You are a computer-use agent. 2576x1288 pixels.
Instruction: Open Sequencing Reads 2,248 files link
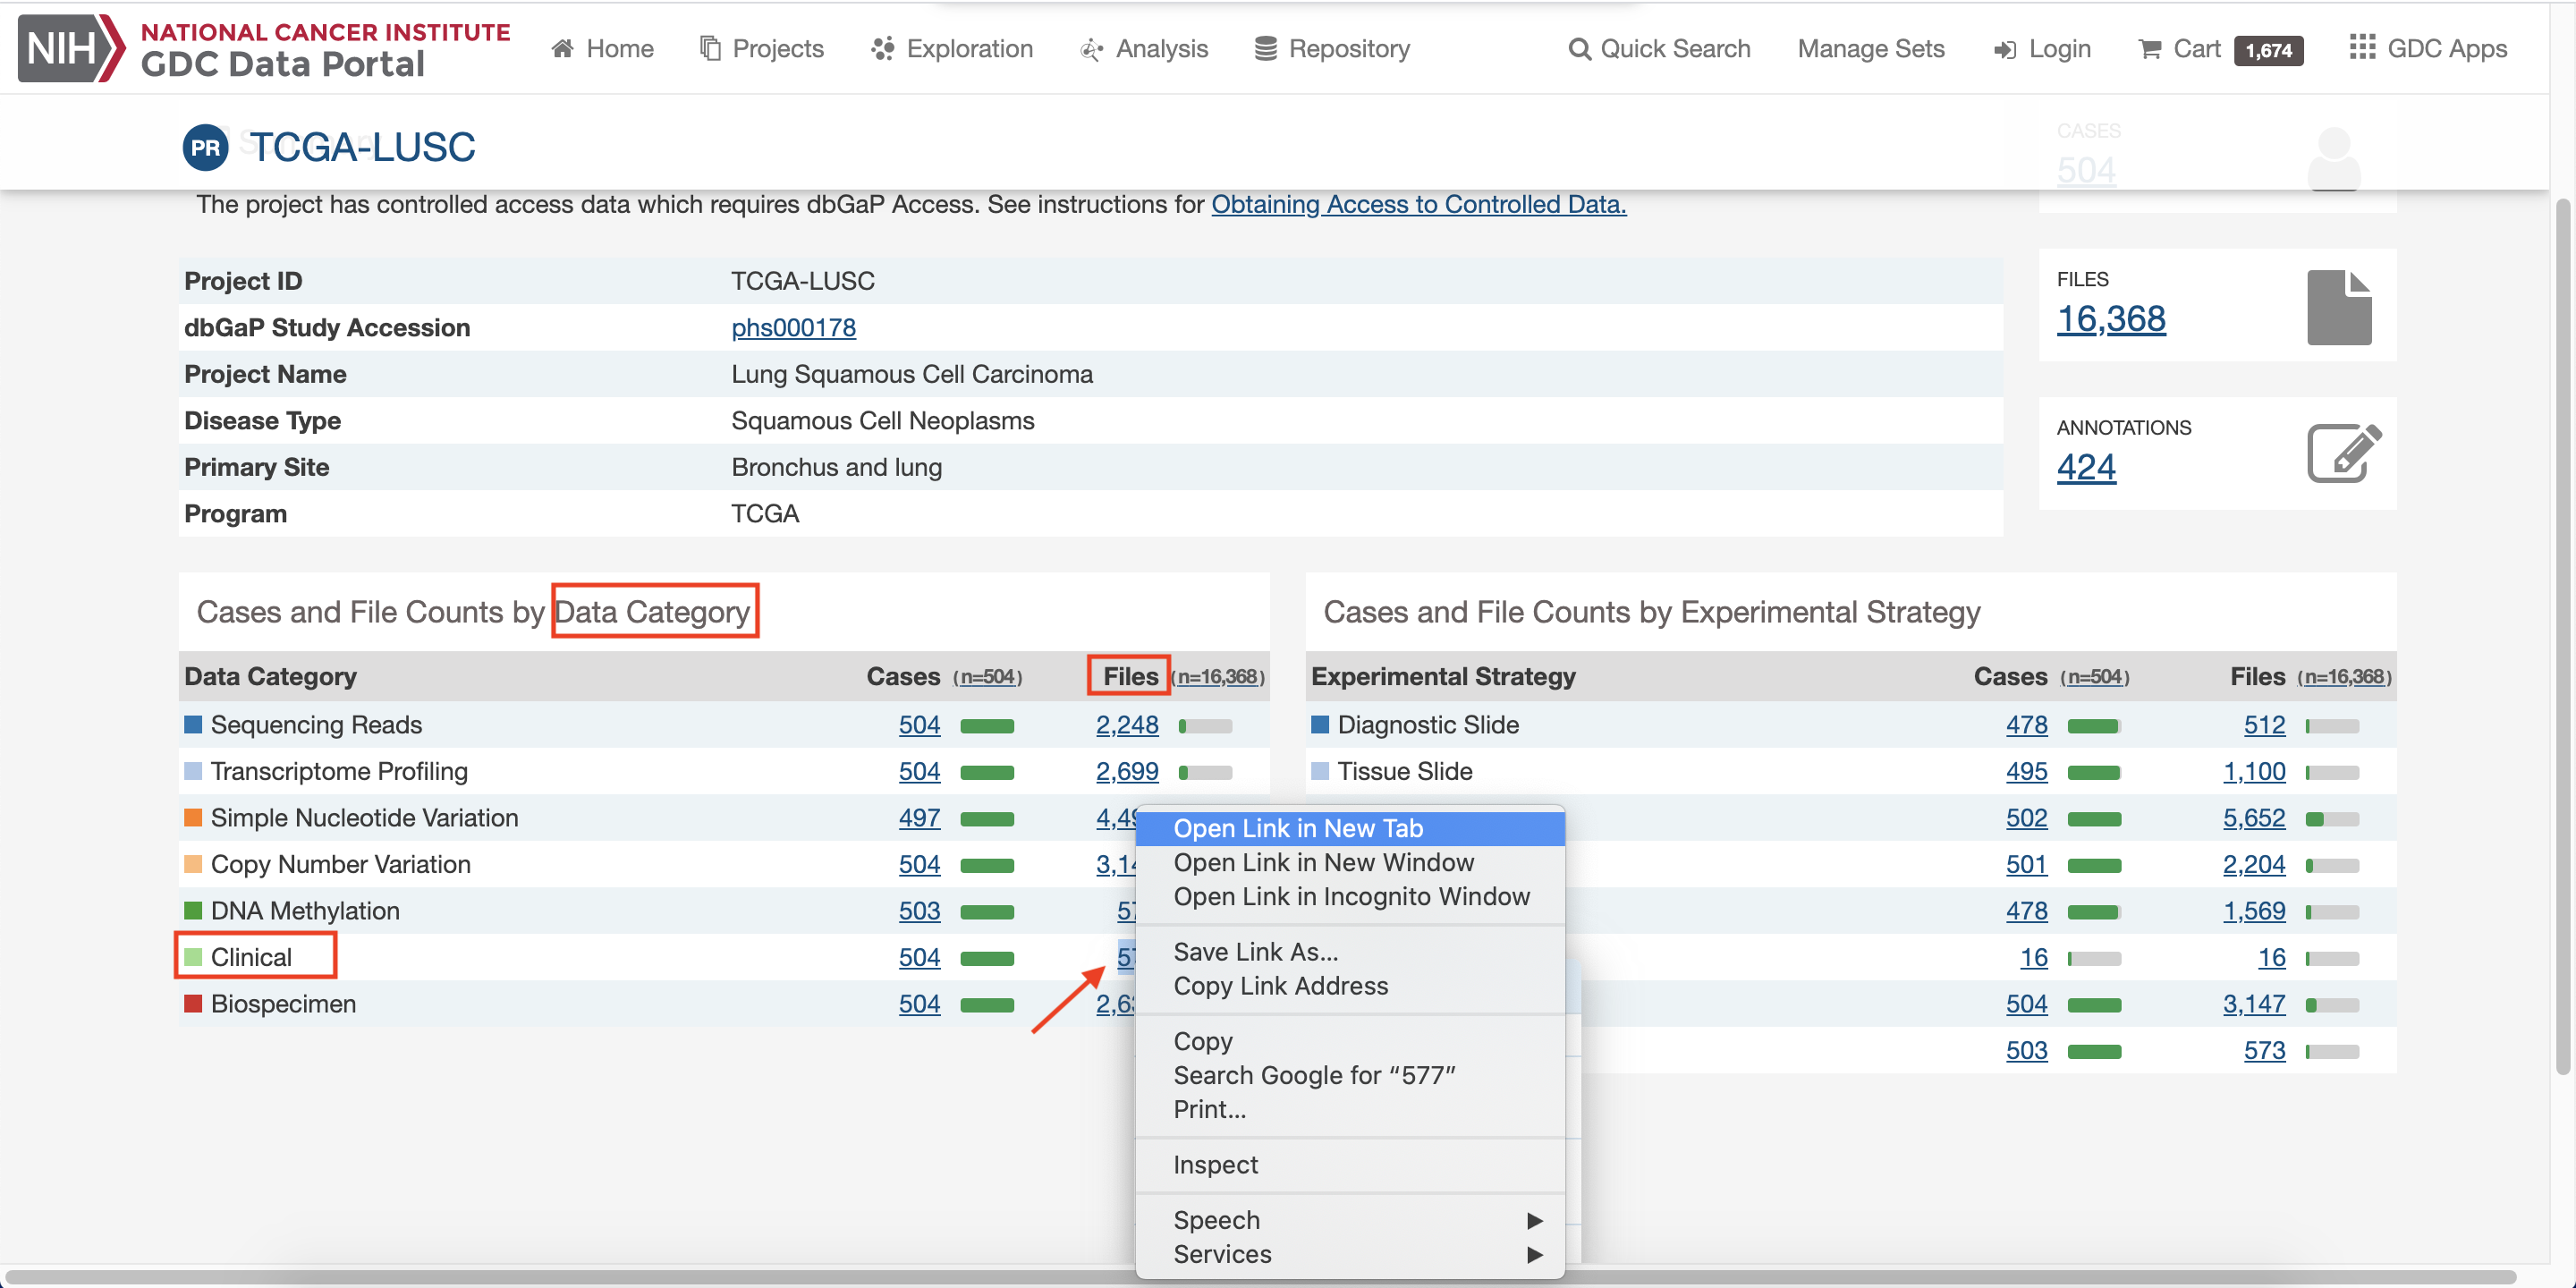click(1127, 725)
